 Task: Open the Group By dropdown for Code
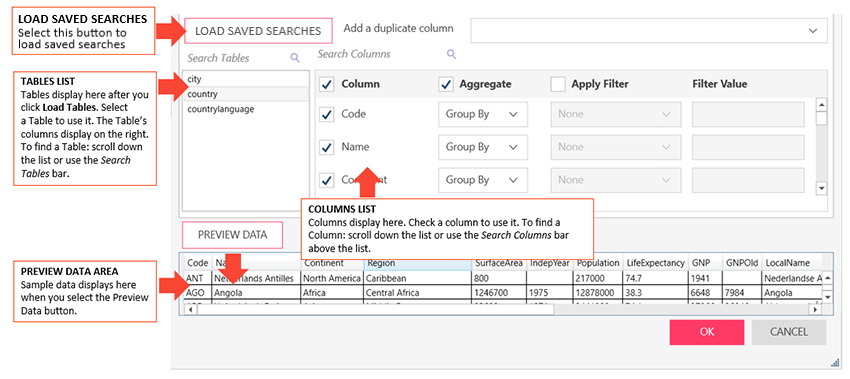482,114
